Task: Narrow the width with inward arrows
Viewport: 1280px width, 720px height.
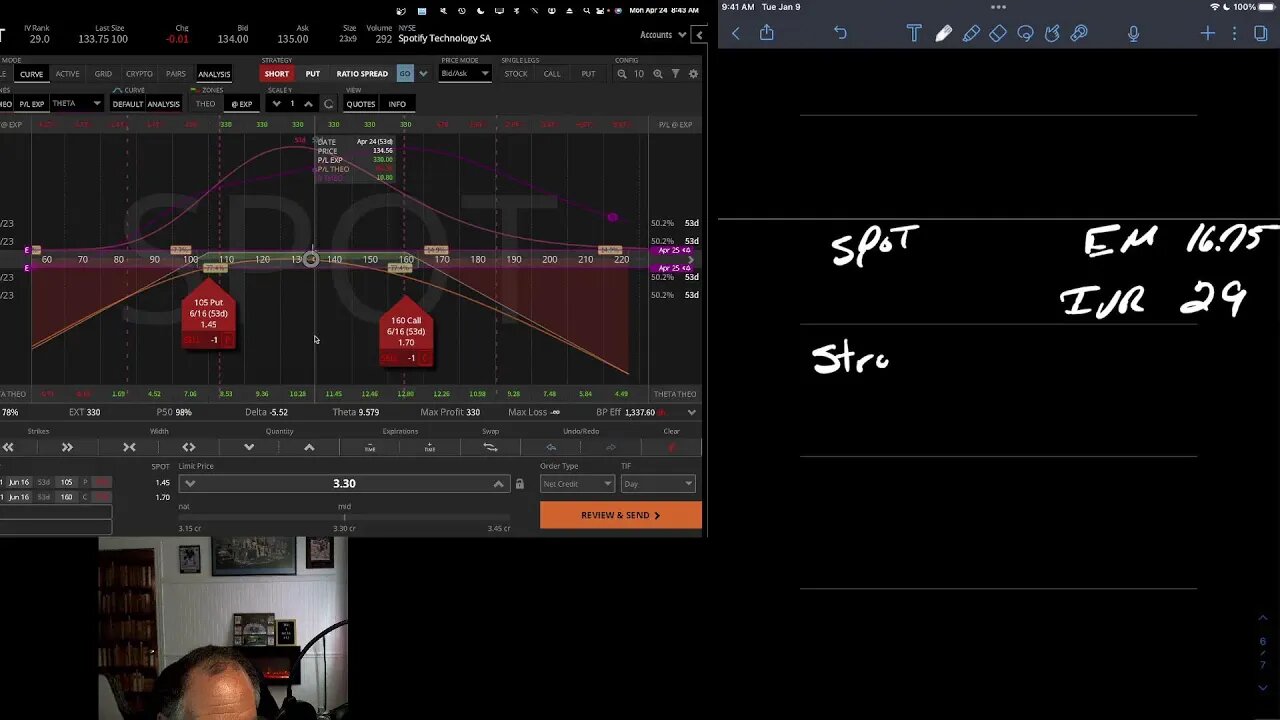Action: 129,447
